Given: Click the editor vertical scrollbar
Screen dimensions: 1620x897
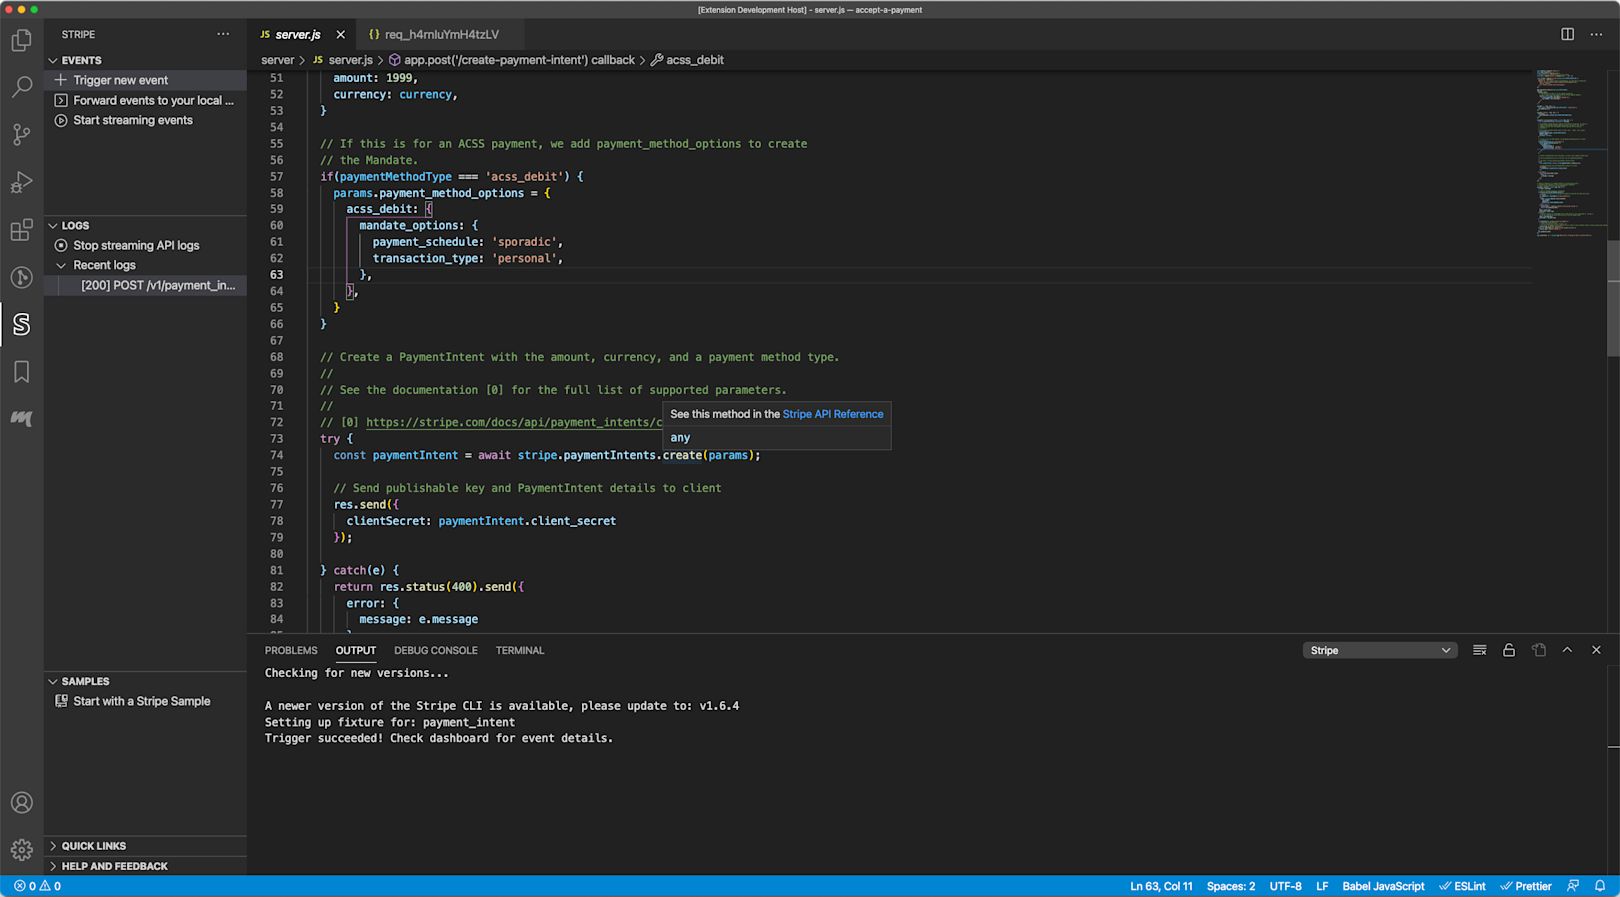Looking at the screenshot, I should point(1612,298).
